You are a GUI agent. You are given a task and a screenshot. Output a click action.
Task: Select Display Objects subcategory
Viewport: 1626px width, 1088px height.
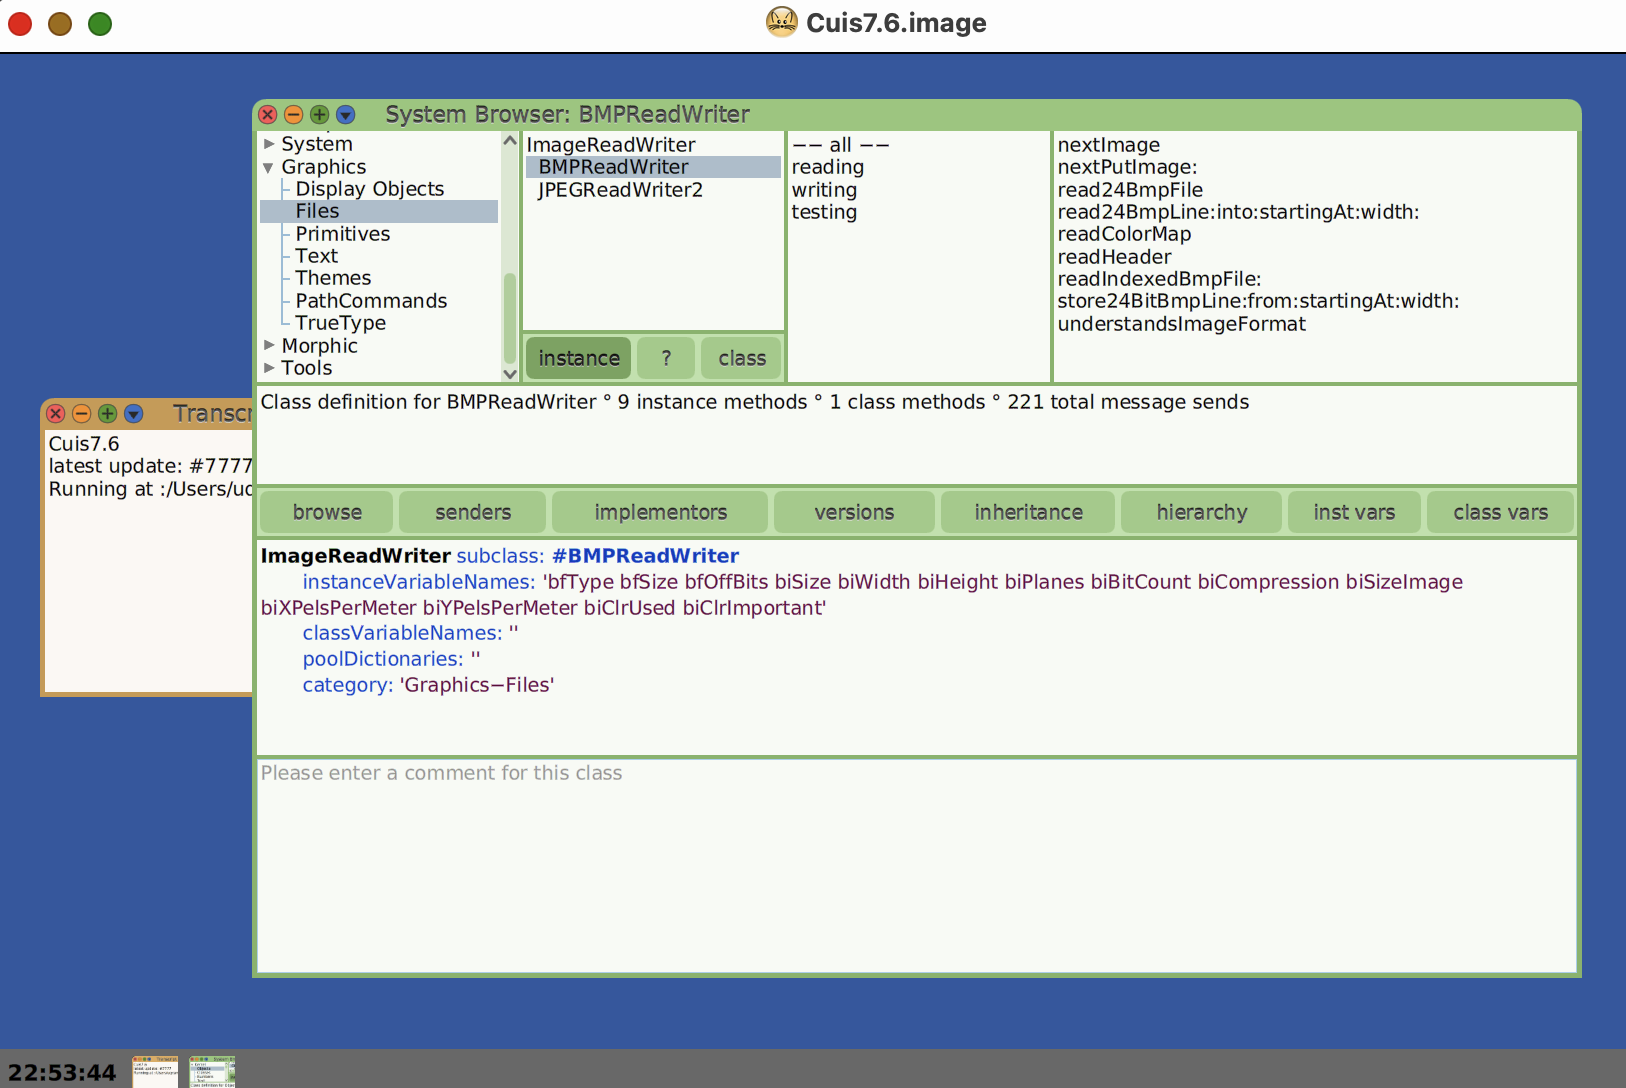tap(369, 189)
